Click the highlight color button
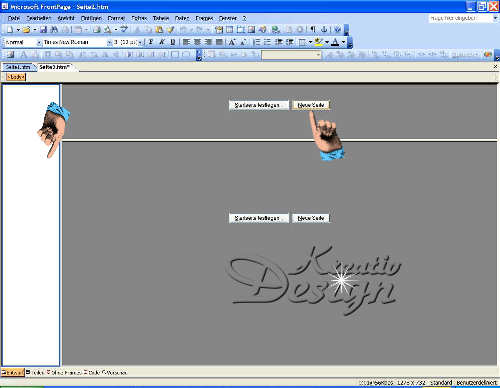500x388 pixels. click(318, 42)
